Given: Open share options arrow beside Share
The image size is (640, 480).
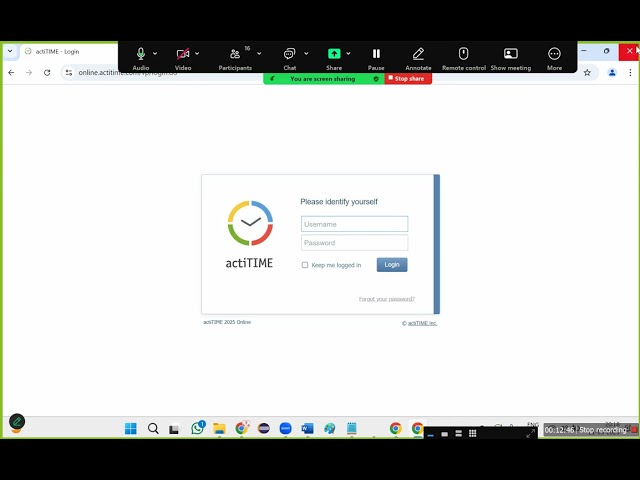Looking at the screenshot, I should click(348, 53).
